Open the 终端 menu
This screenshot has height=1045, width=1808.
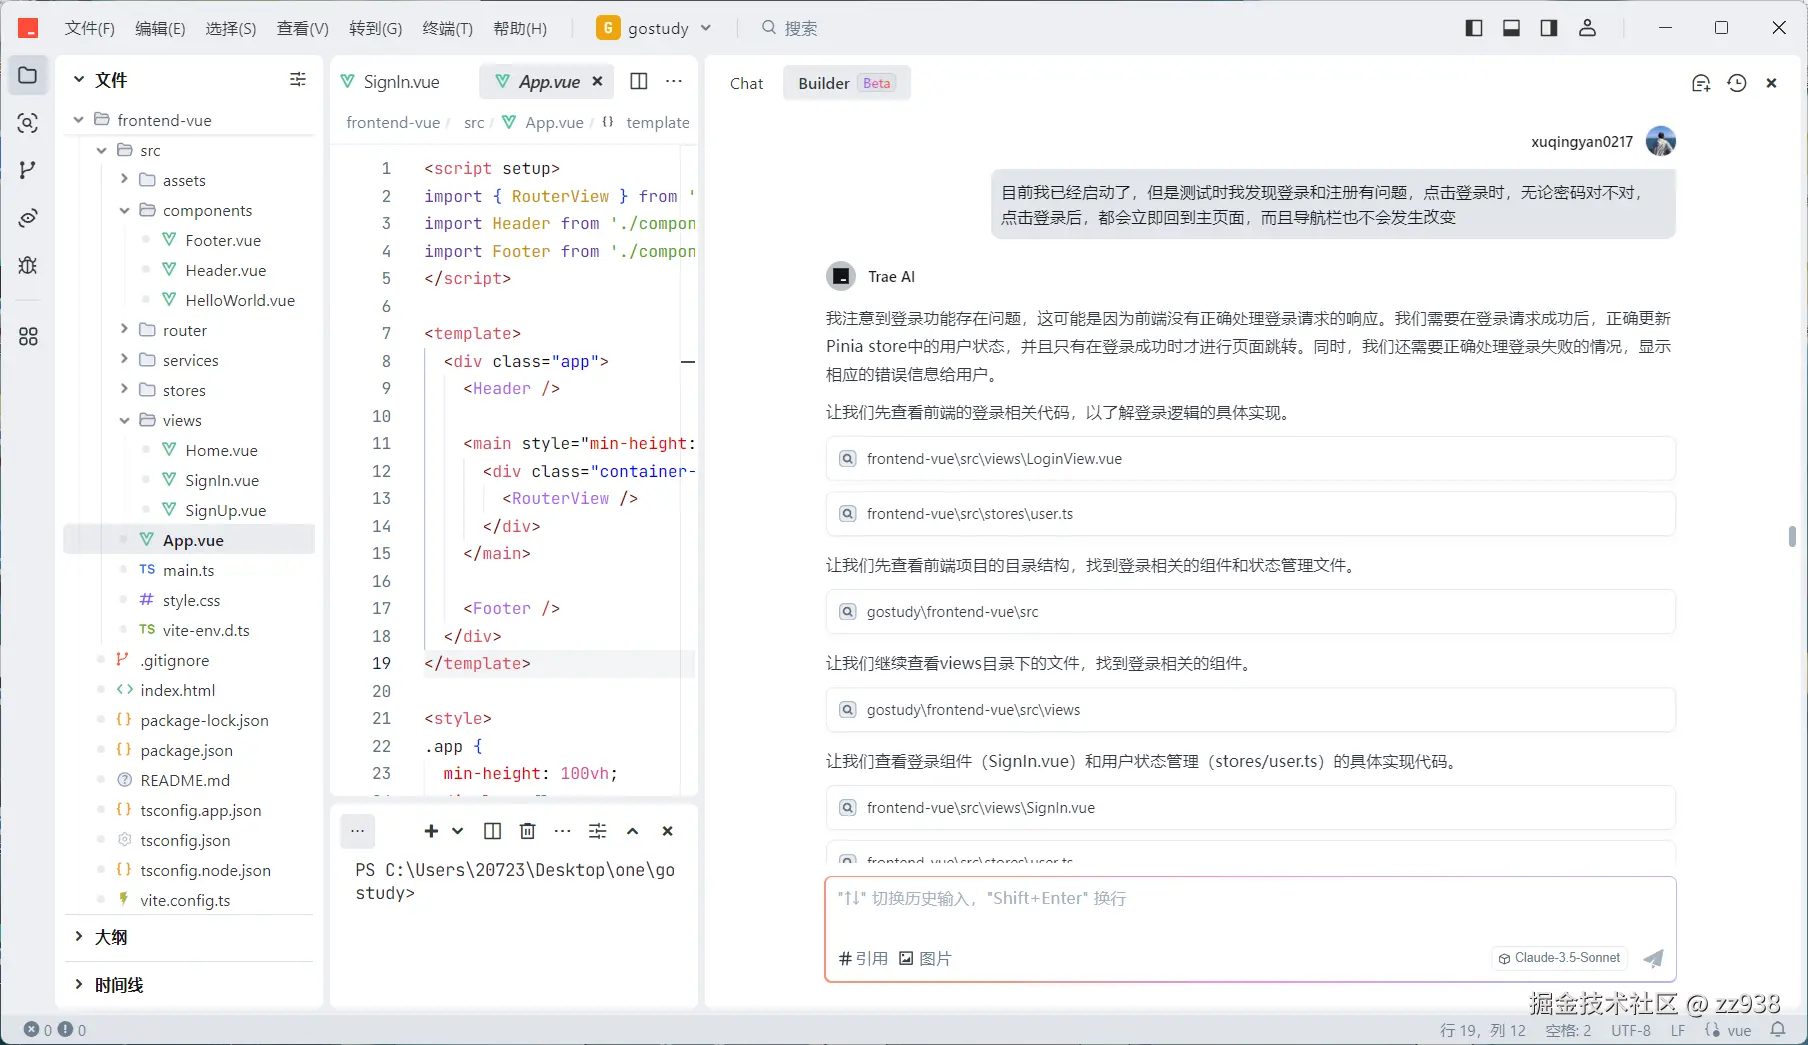point(447,28)
